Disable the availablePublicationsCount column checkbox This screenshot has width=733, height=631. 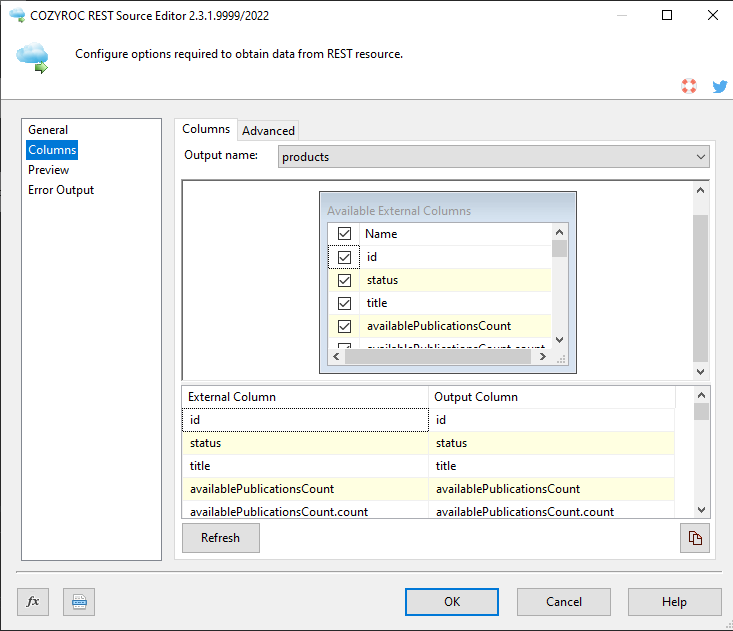(x=344, y=326)
